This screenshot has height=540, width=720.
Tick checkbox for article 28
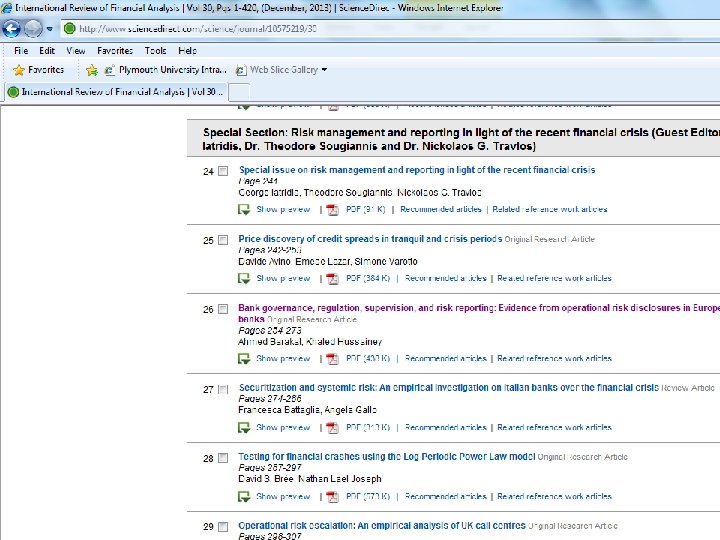223,458
